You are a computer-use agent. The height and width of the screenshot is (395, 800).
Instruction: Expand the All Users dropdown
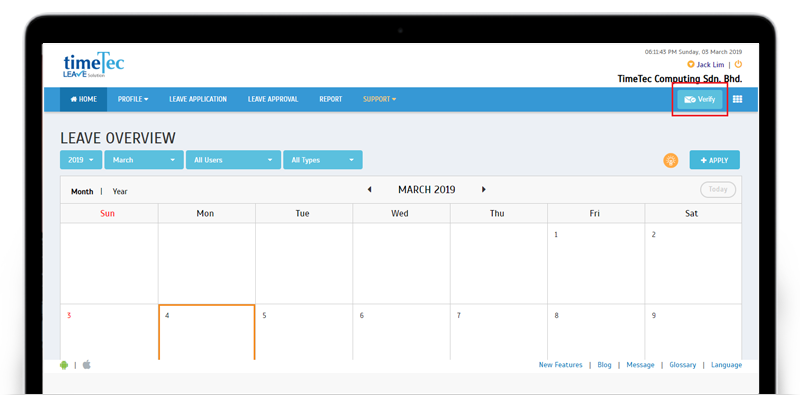point(233,160)
